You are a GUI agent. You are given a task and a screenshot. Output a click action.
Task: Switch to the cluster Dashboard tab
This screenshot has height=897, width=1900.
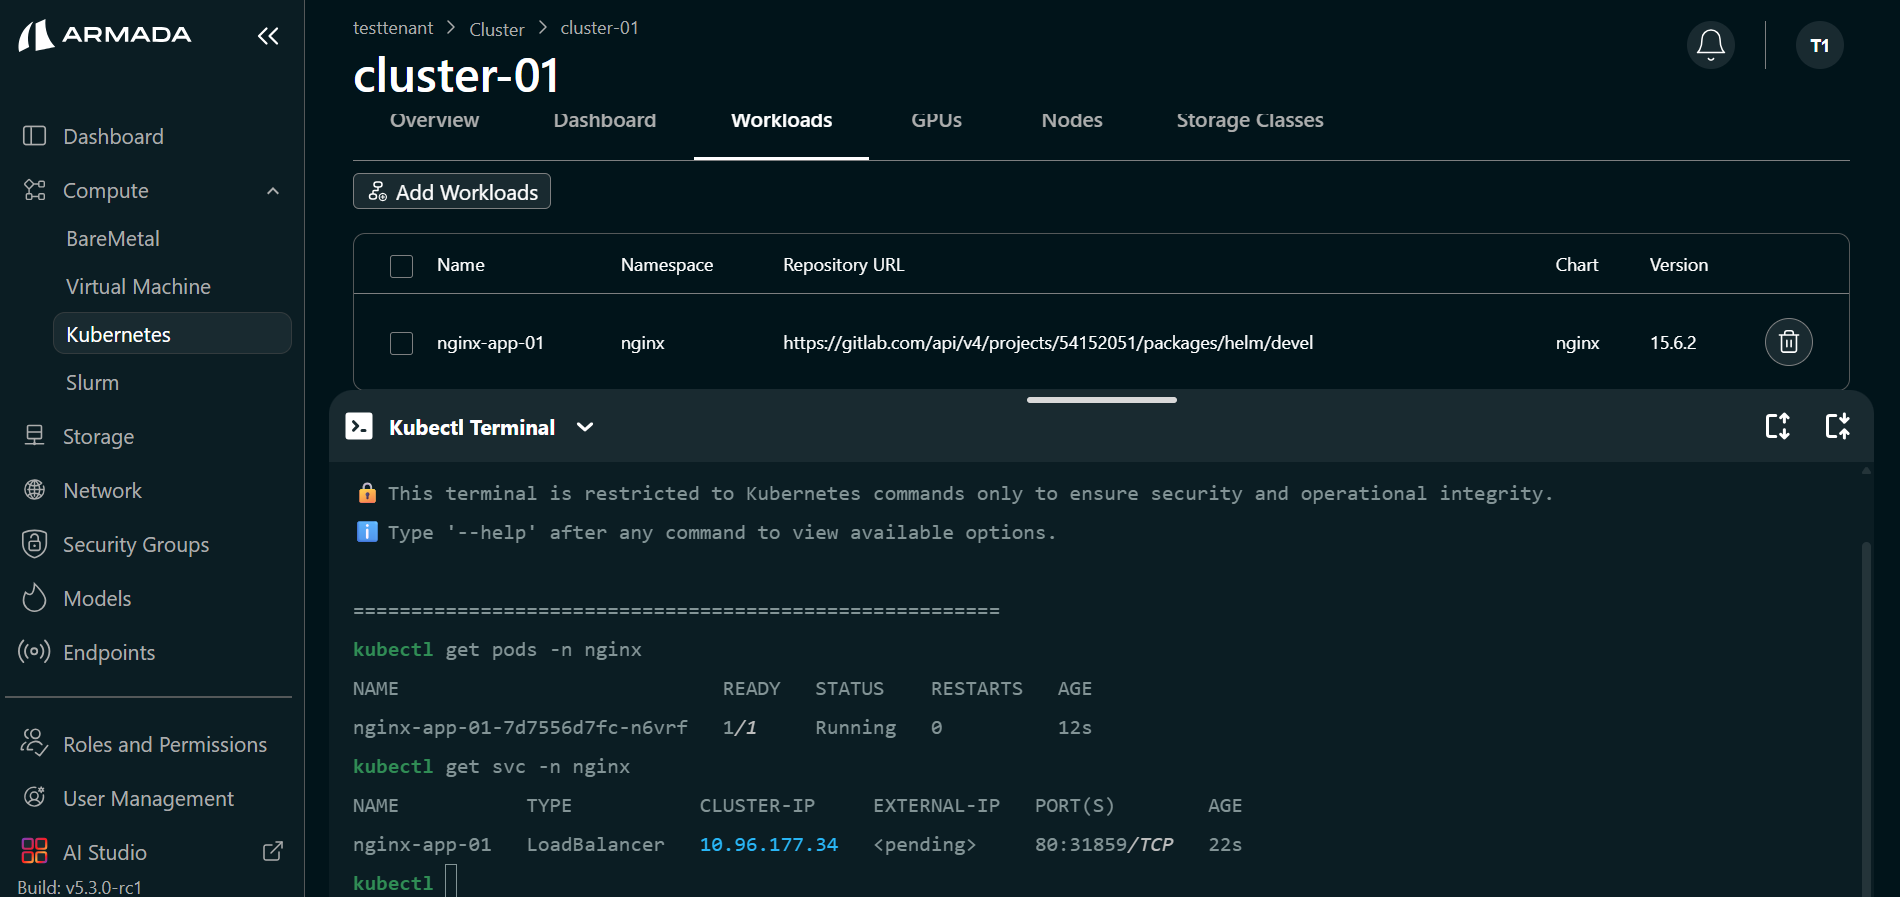click(x=605, y=120)
